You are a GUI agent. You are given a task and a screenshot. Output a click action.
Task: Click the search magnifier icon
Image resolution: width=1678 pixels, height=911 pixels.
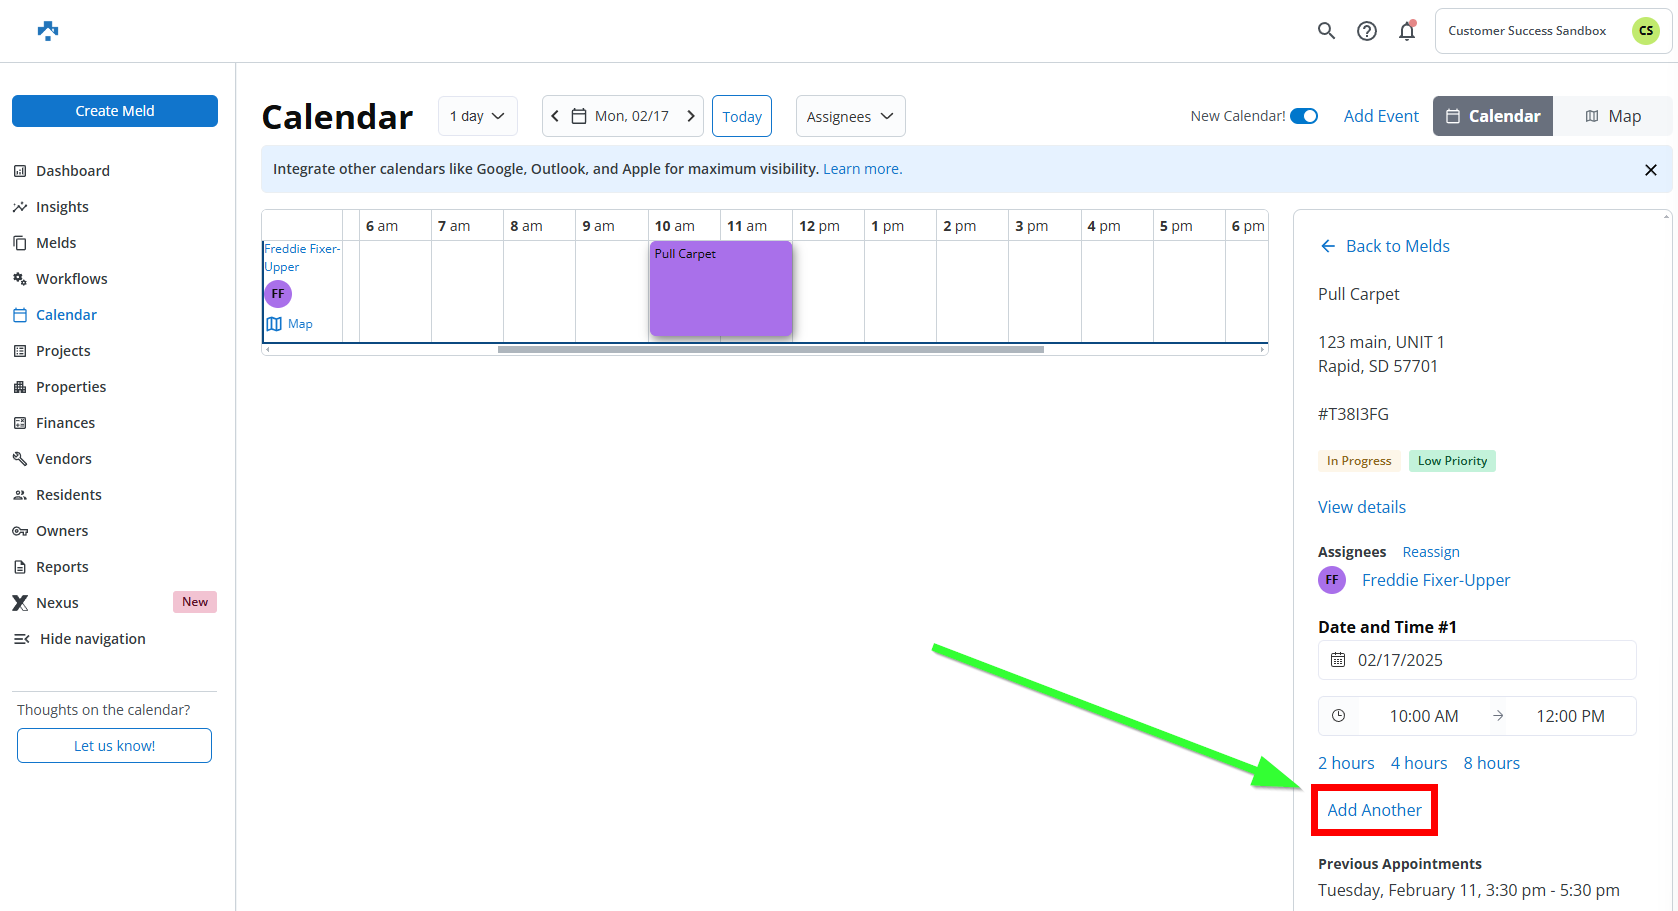[x=1326, y=31]
